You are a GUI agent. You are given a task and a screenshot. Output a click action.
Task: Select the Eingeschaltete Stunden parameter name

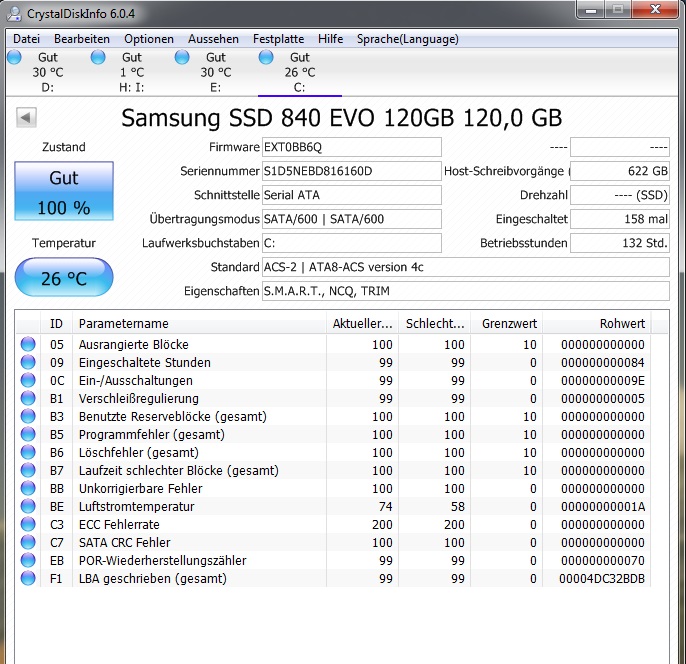144,363
